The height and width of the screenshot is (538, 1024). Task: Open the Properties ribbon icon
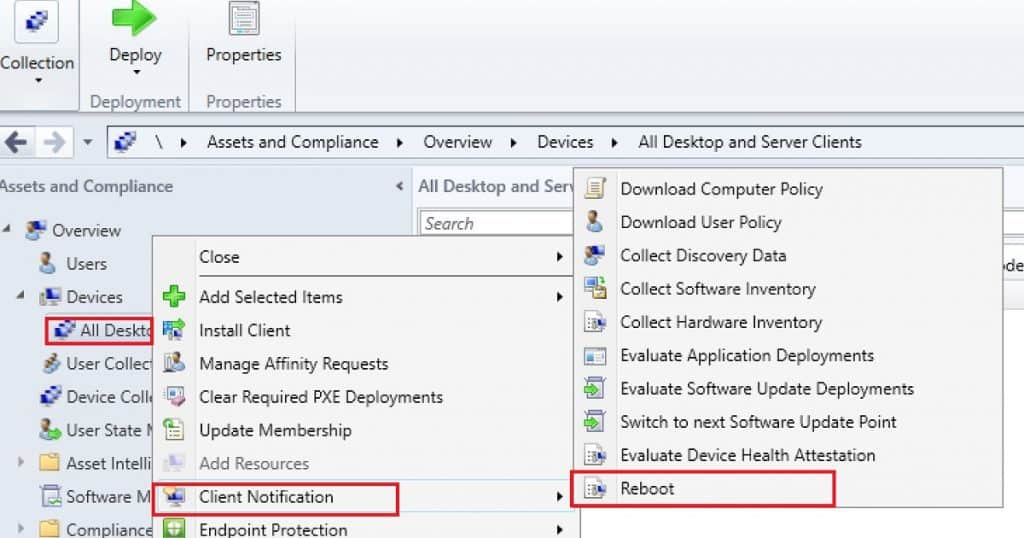[243, 20]
